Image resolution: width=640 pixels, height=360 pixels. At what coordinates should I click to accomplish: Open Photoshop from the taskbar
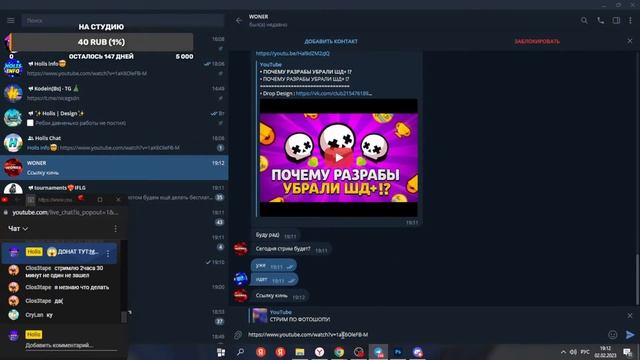click(x=398, y=352)
